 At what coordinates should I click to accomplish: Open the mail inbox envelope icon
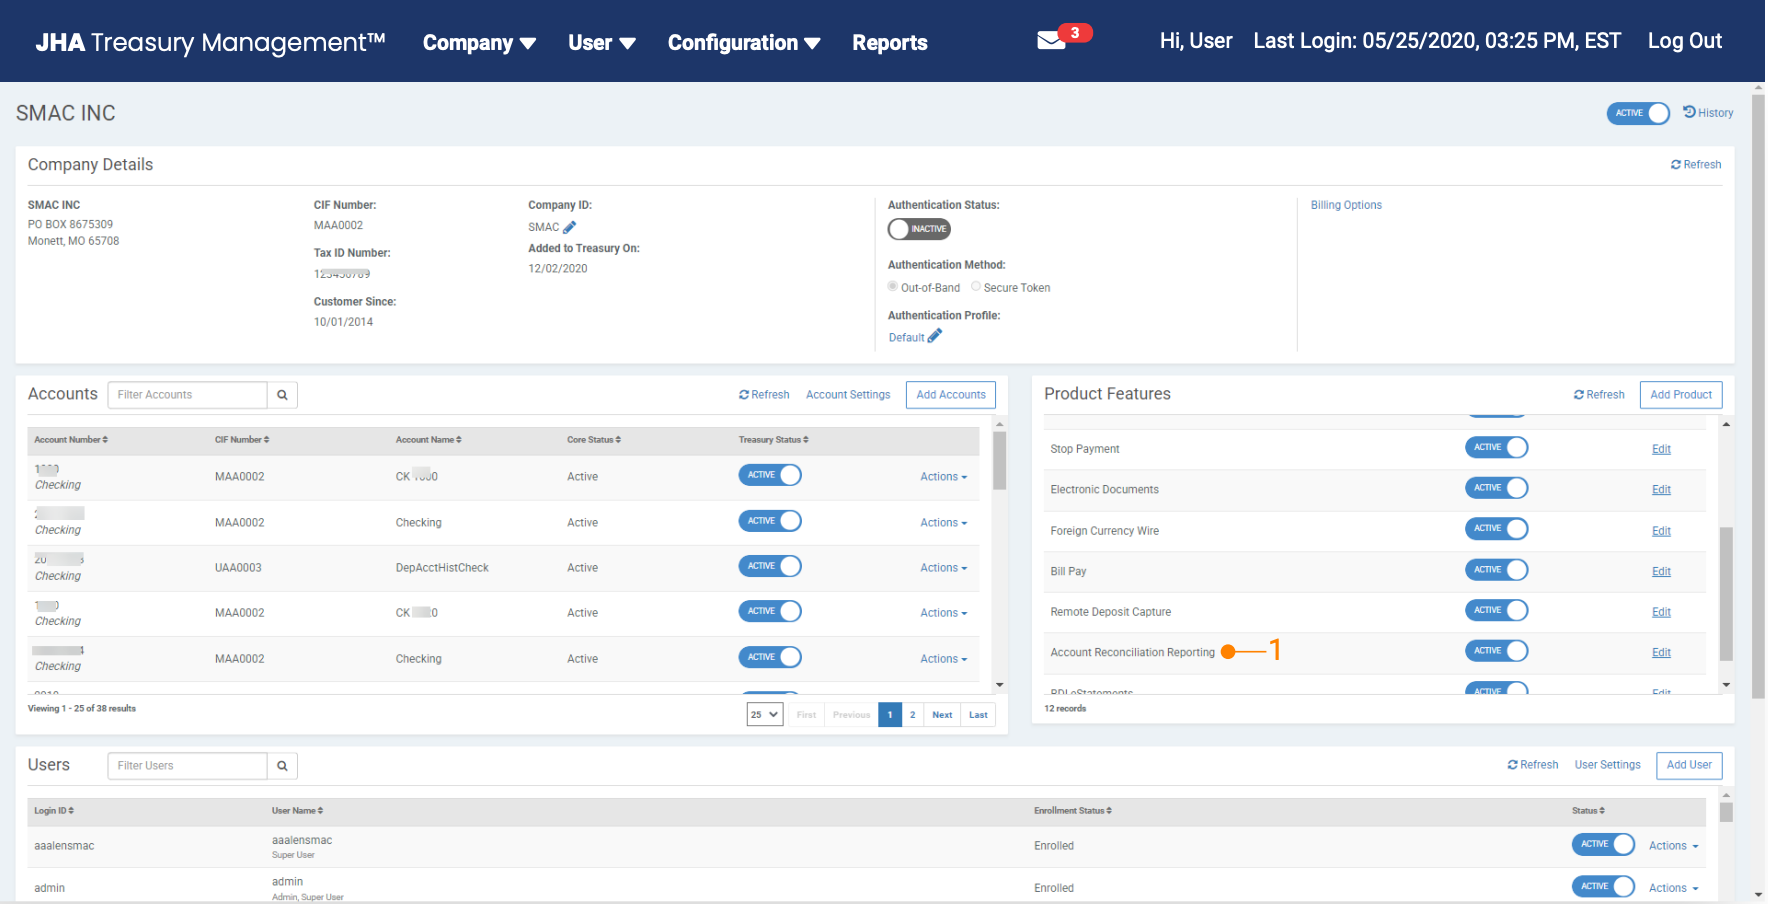[1050, 41]
